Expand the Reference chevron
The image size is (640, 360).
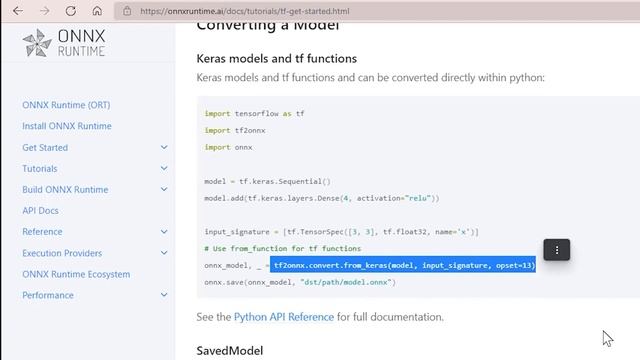coord(164,232)
